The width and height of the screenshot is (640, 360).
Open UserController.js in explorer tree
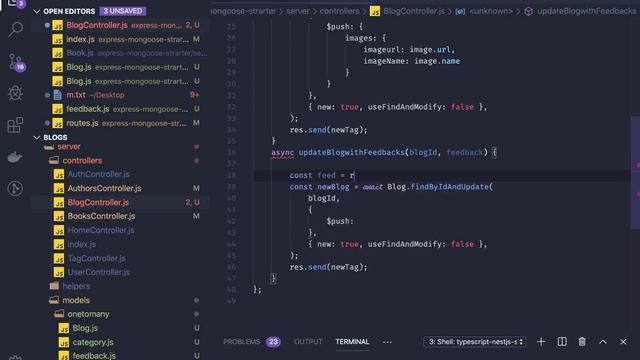[x=98, y=272]
